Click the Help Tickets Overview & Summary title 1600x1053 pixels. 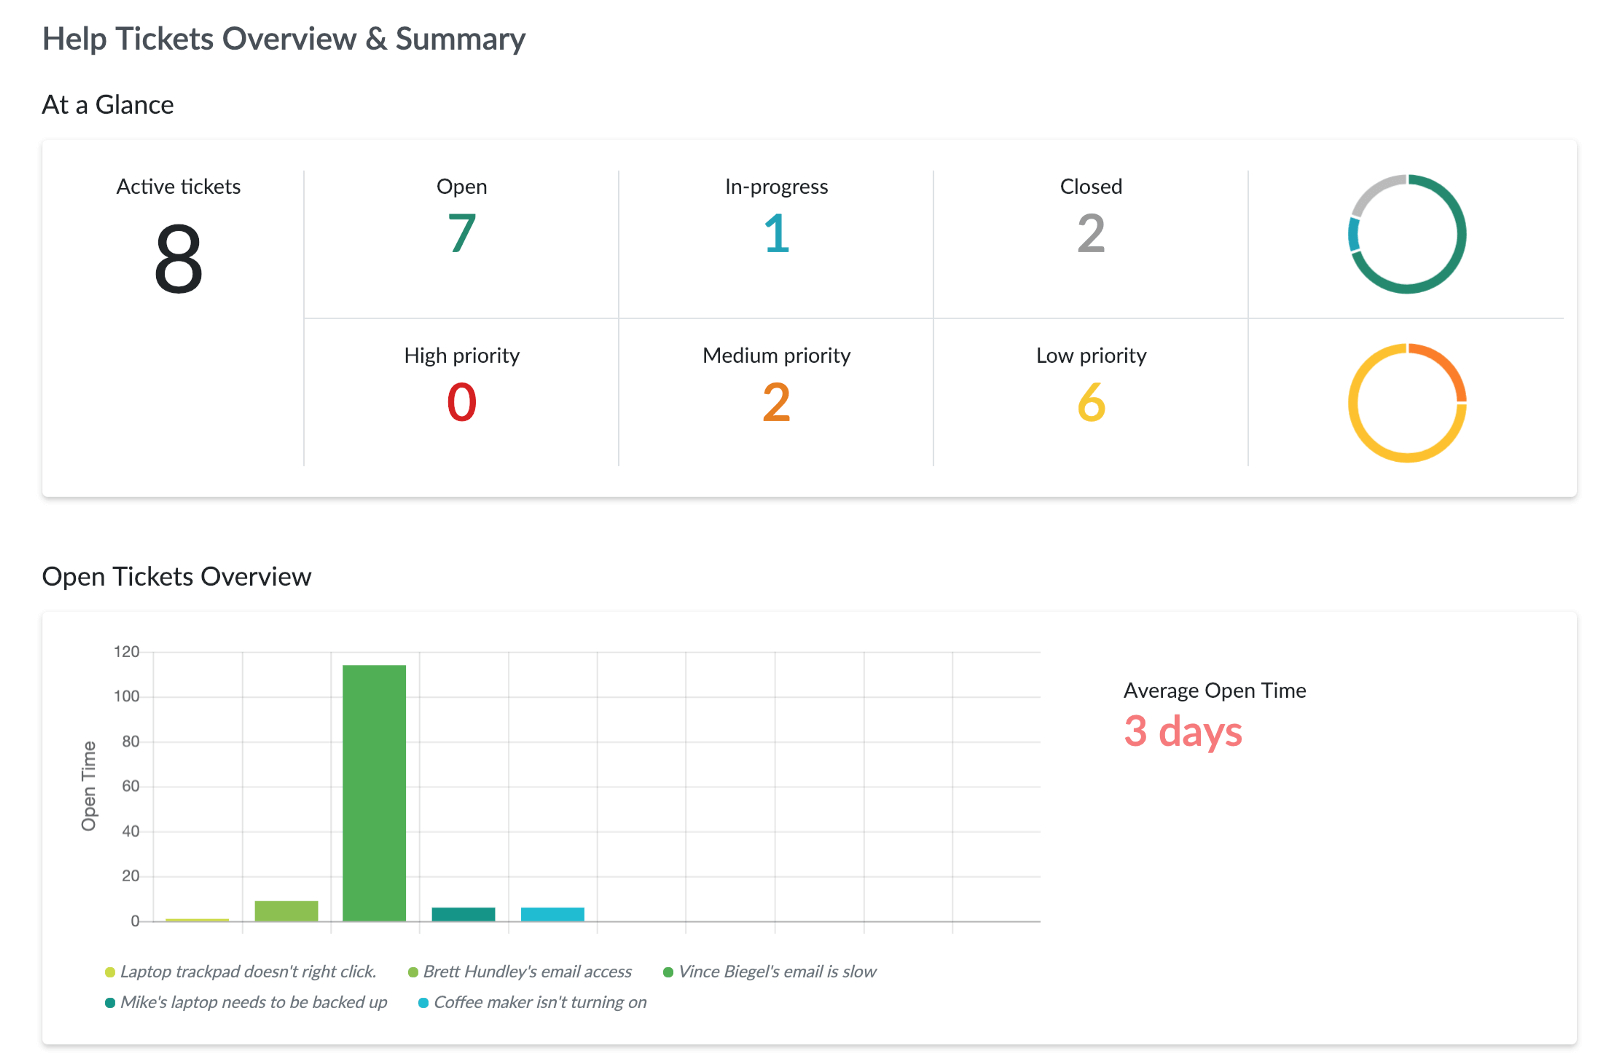(284, 39)
